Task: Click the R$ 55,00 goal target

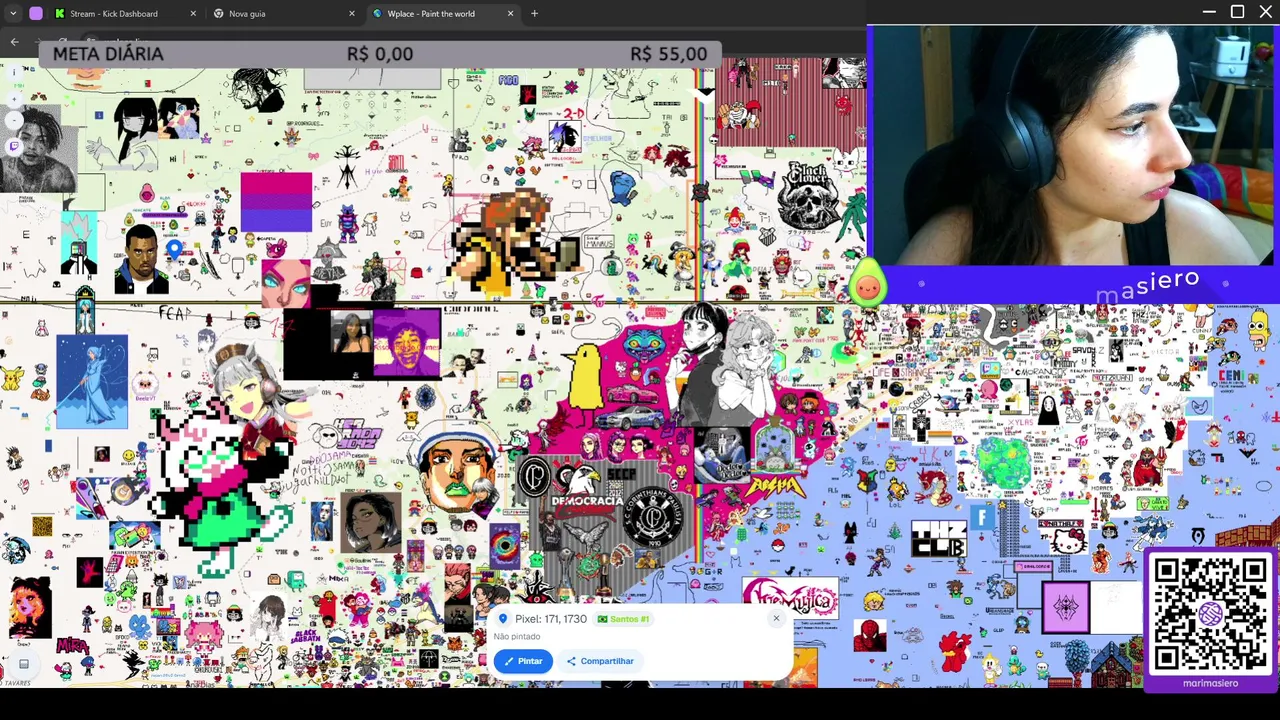Action: (669, 54)
